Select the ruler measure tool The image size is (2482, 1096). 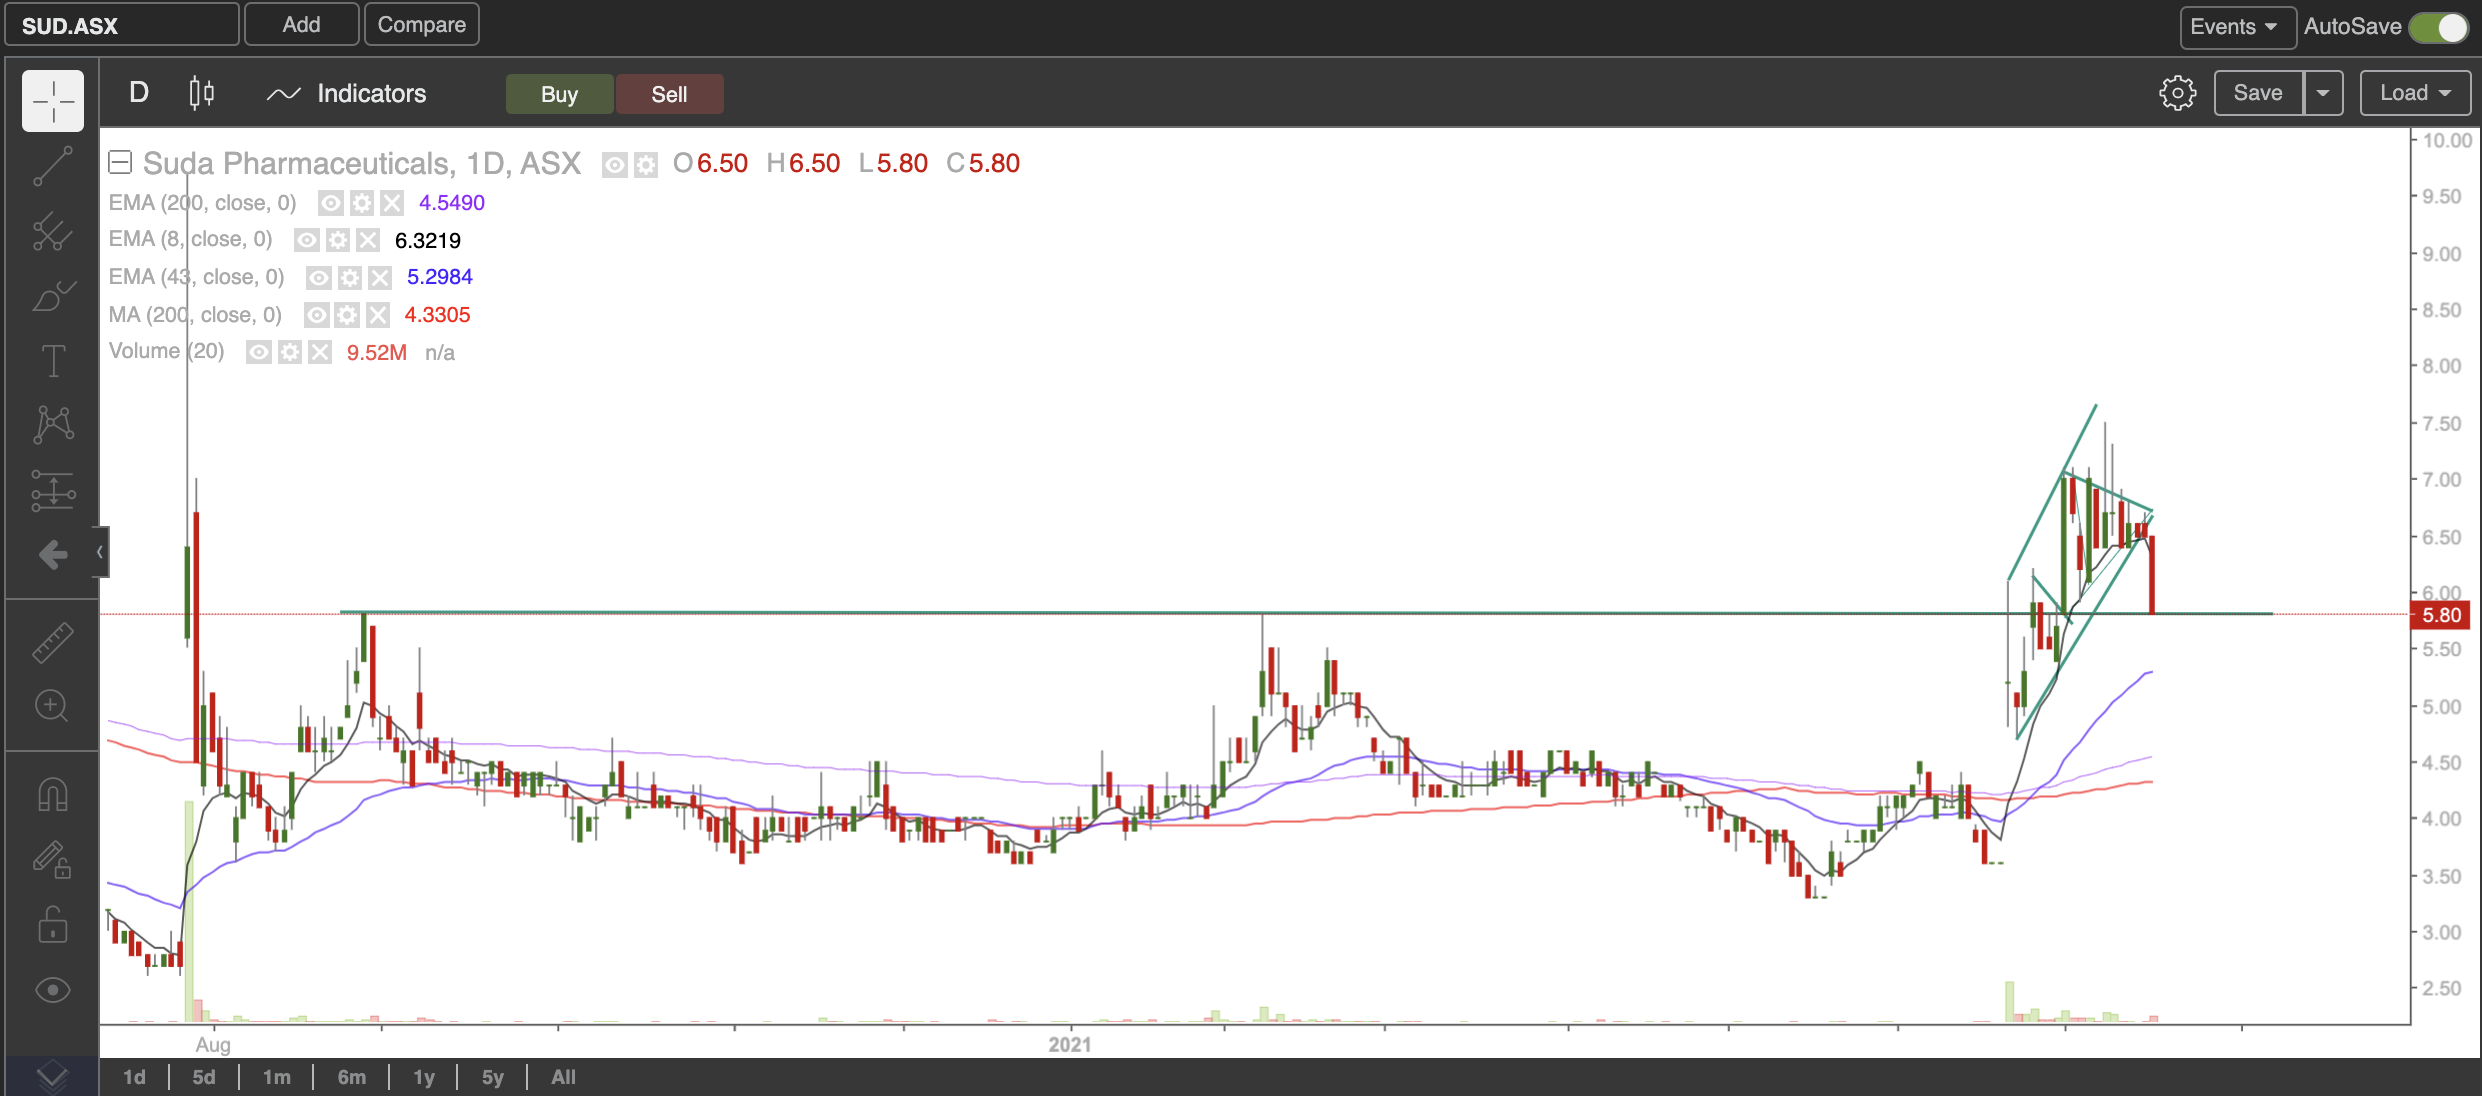[x=53, y=643]
